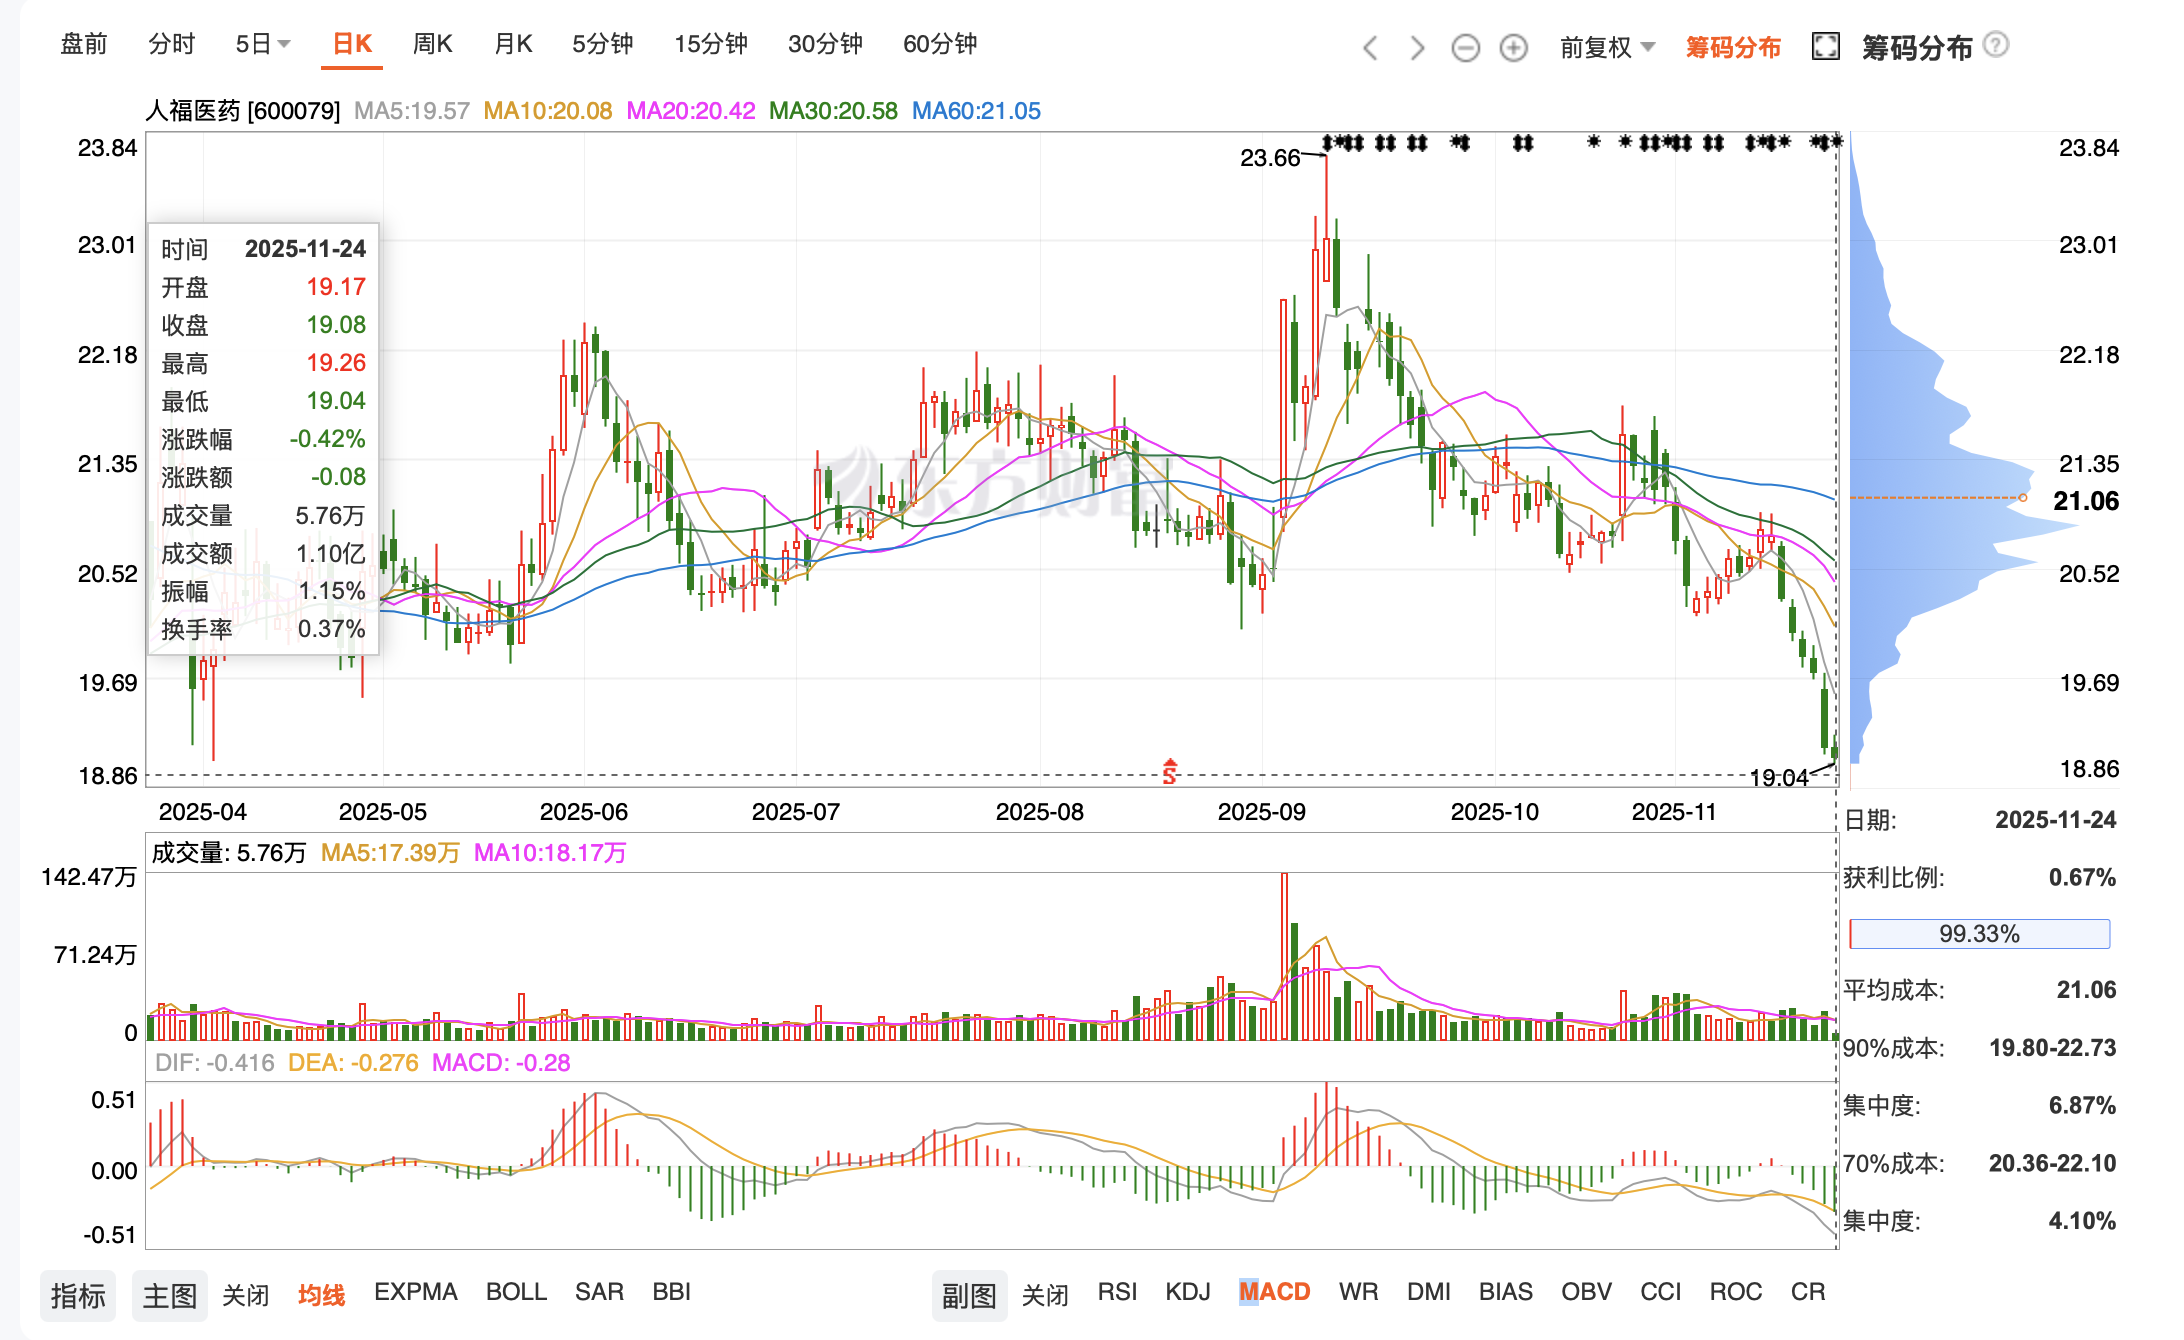Switch to the 60分钟 tab
The width and height of the screenshot is (2184, 1340).
pyautogui.click(x=939, y=44)
